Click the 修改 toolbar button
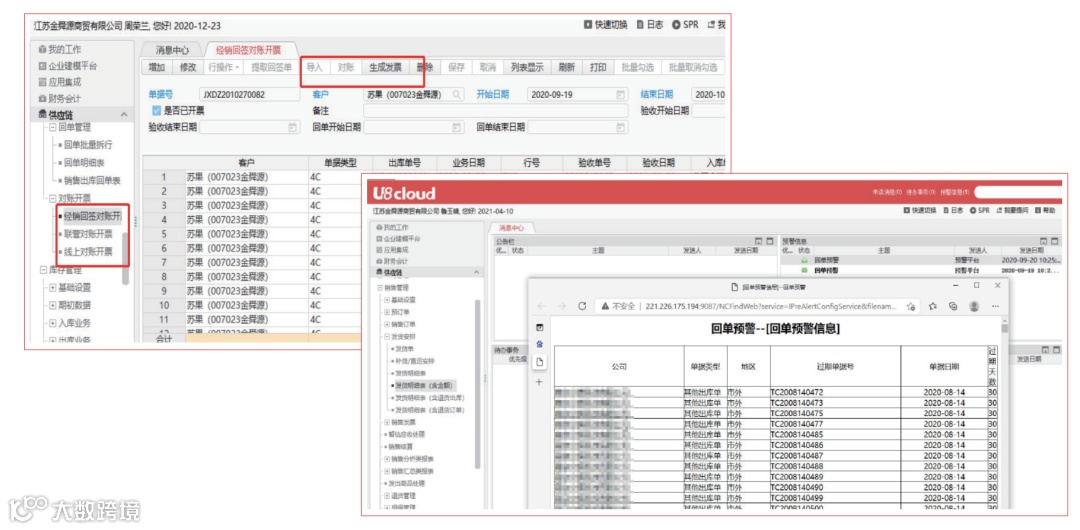1080x530 pixels. pyautogui.click(x=188, y=68)
